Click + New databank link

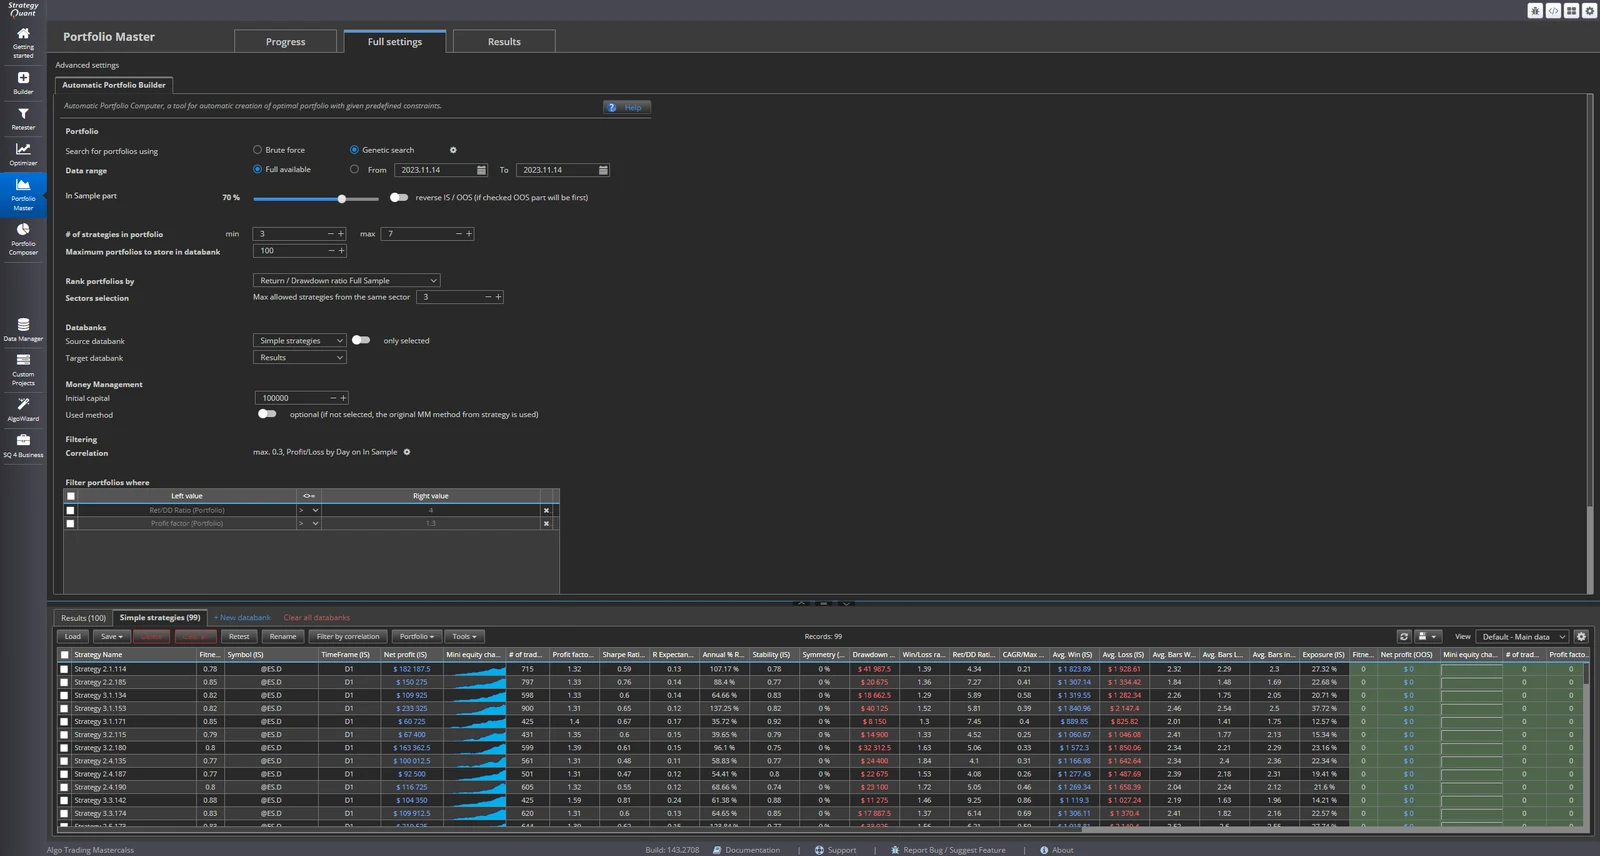[242, 618]
